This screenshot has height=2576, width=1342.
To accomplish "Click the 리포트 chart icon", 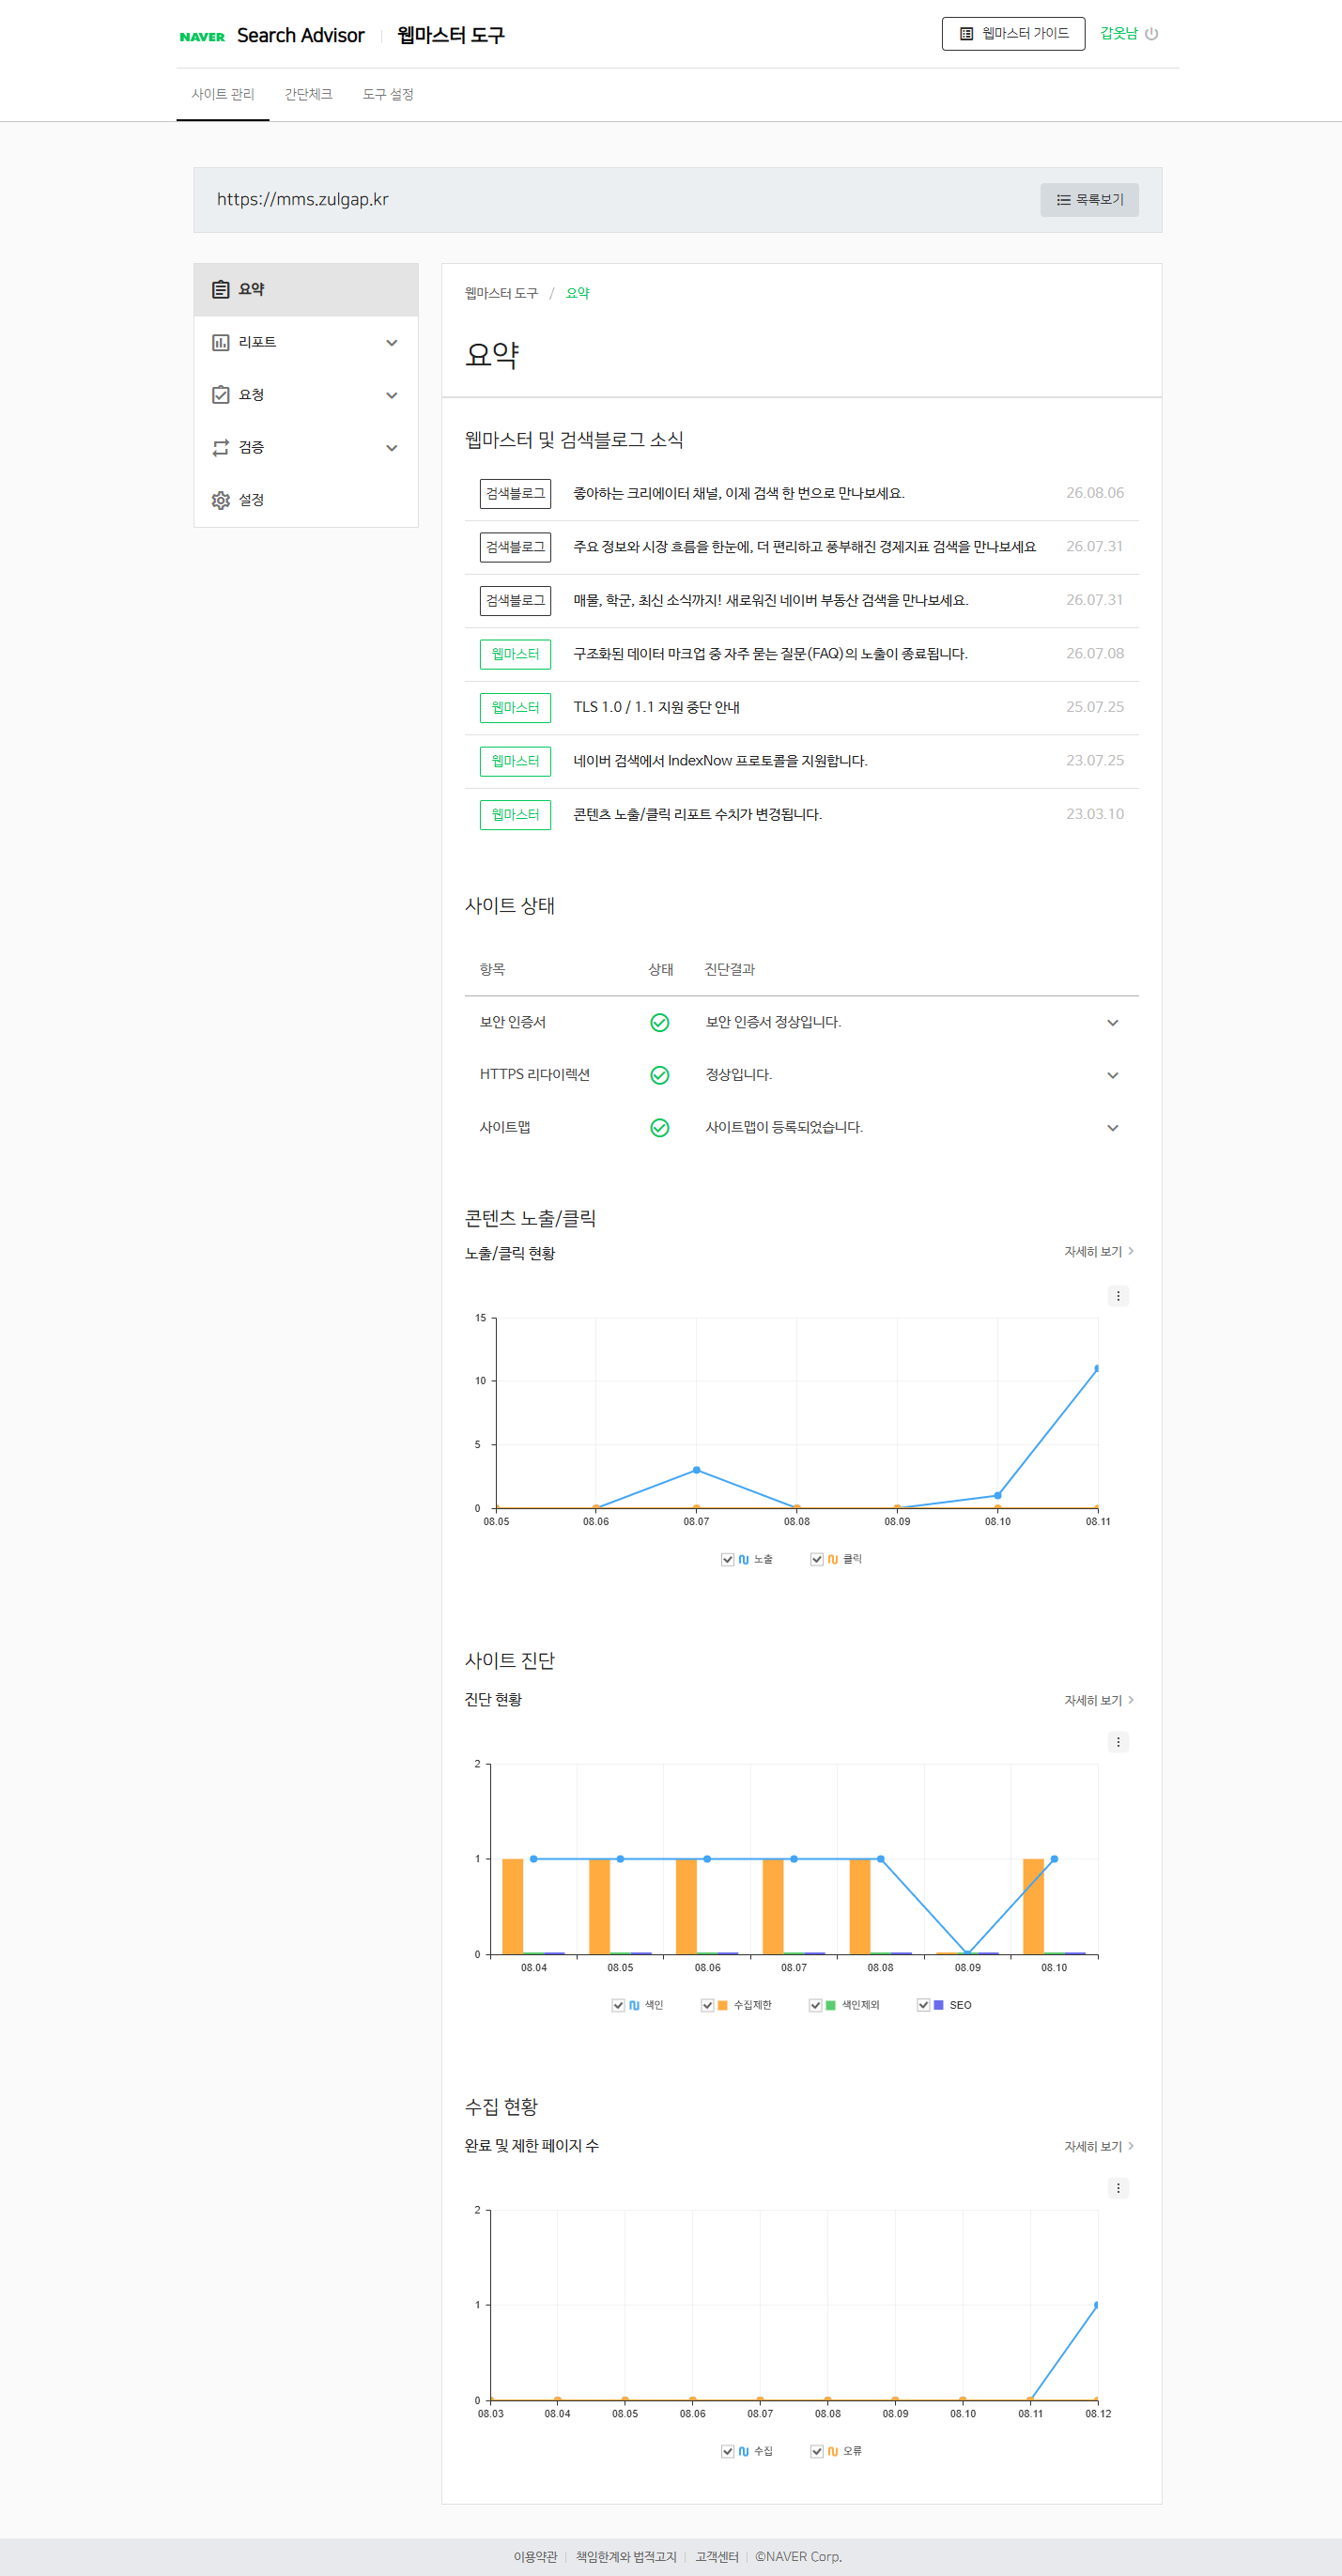I will point(221,343).
